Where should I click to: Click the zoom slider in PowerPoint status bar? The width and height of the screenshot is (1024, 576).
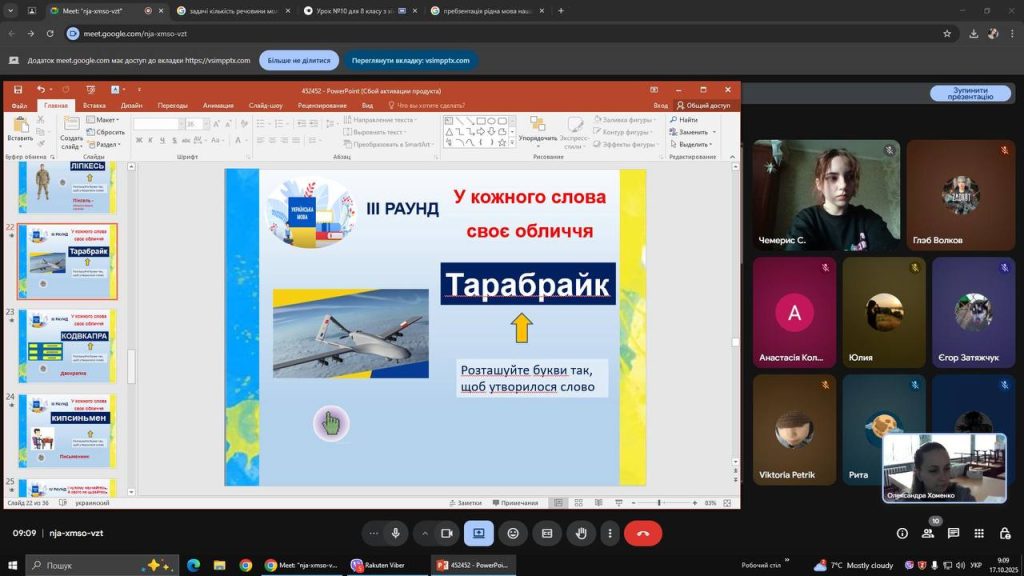click(x=658, y=503)
